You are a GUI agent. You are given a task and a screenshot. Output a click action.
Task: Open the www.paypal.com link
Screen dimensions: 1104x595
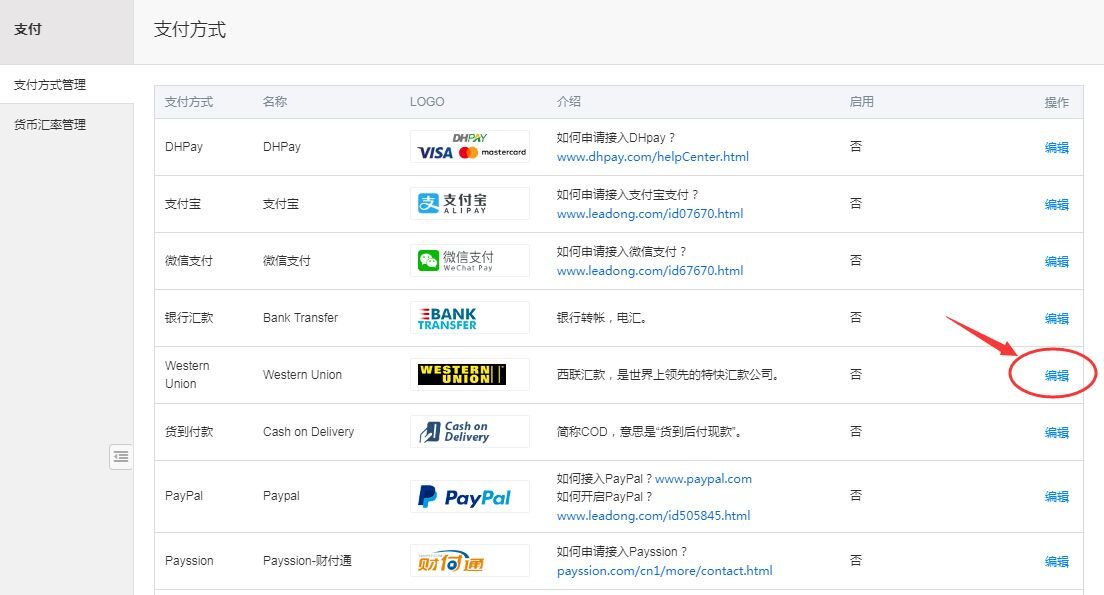[x=703, y=479]
